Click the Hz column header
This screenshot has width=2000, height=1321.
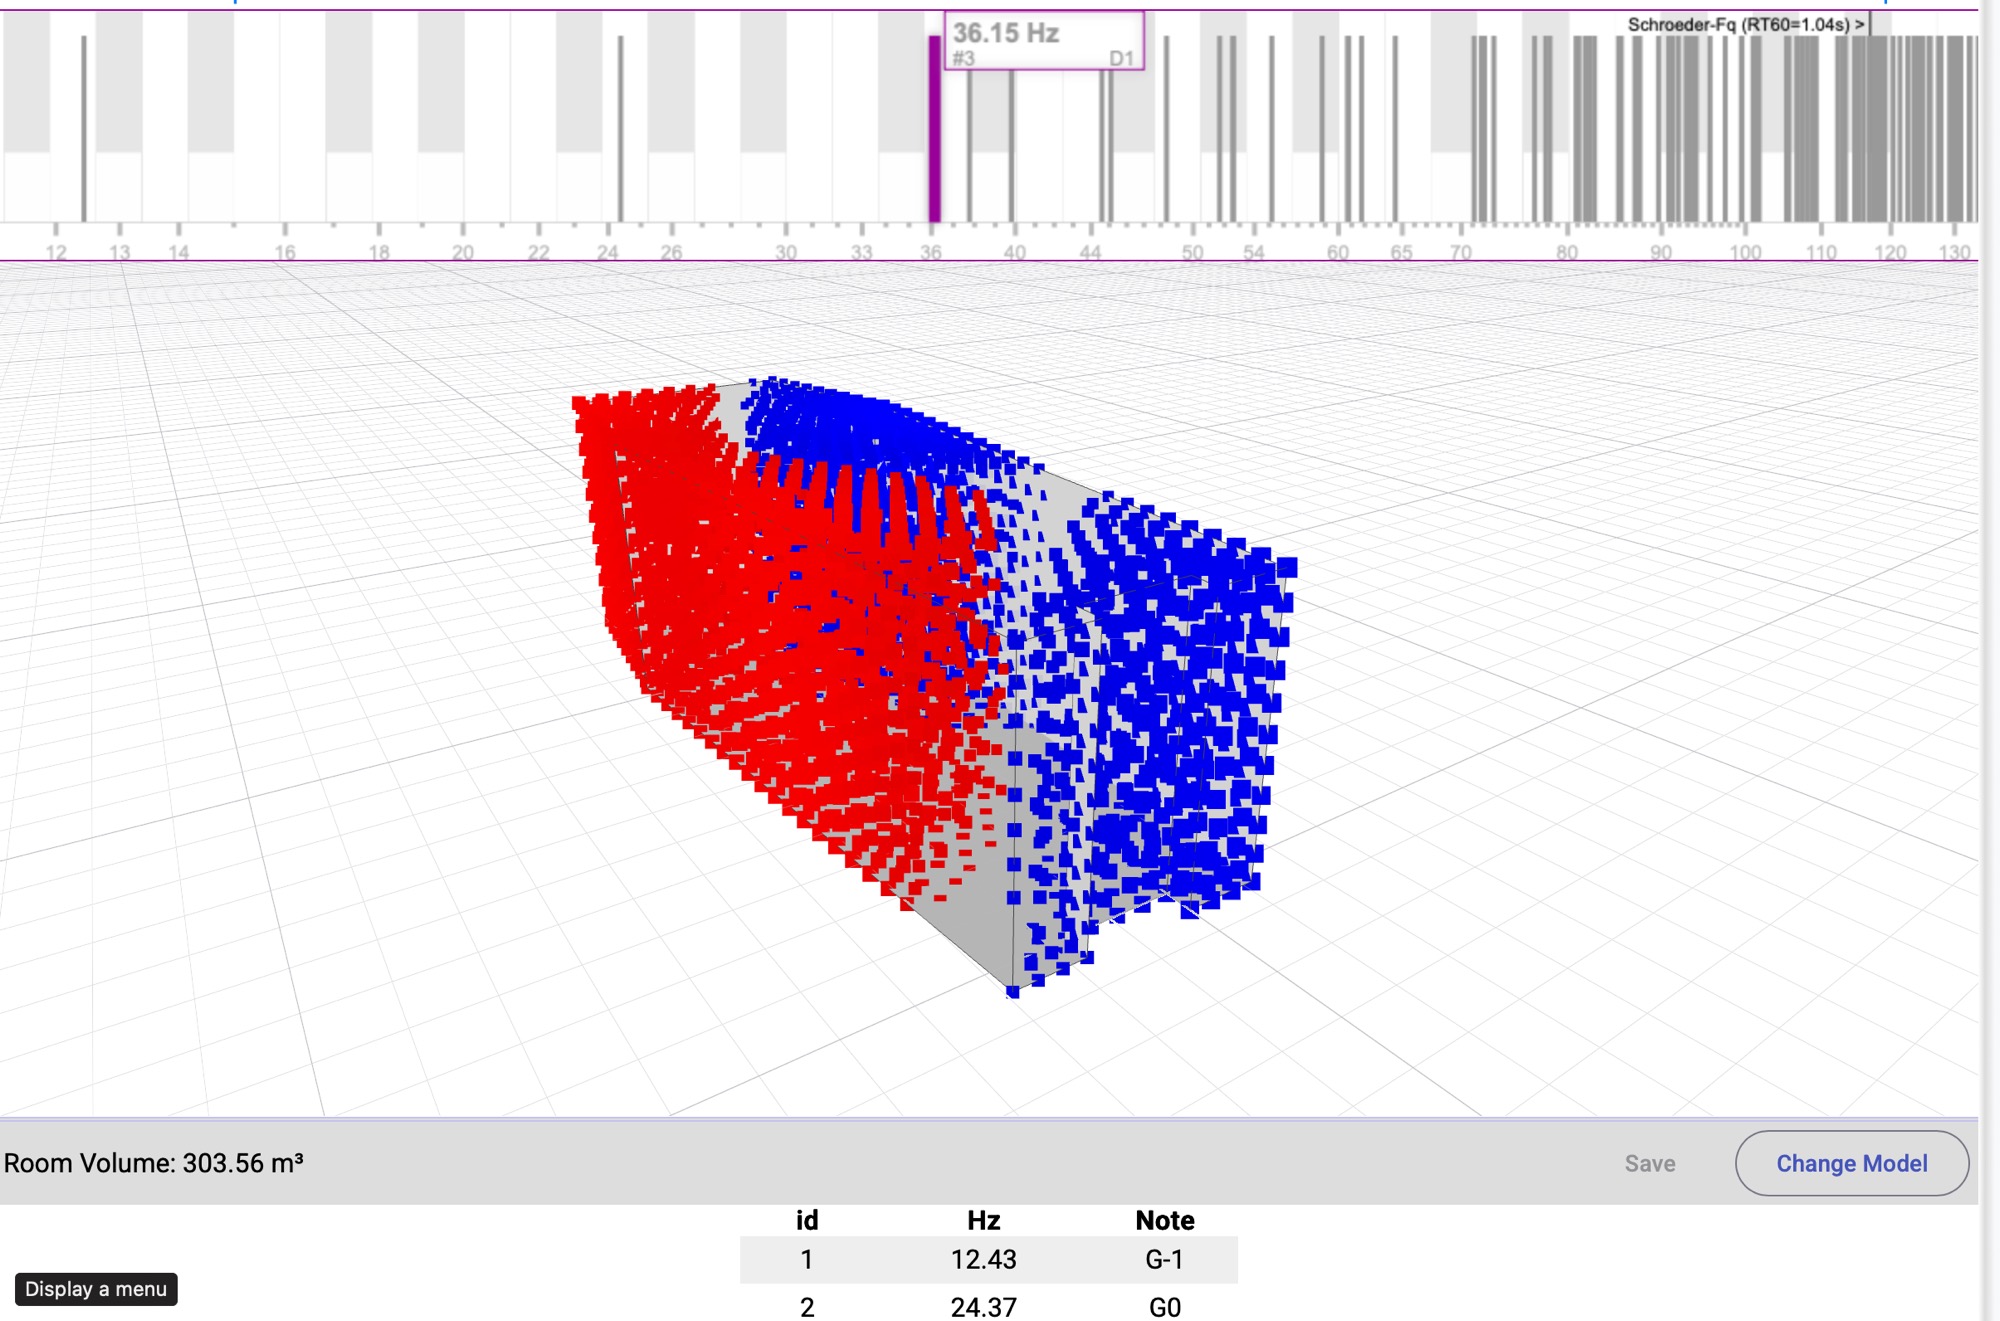(x=984, y=1220)
